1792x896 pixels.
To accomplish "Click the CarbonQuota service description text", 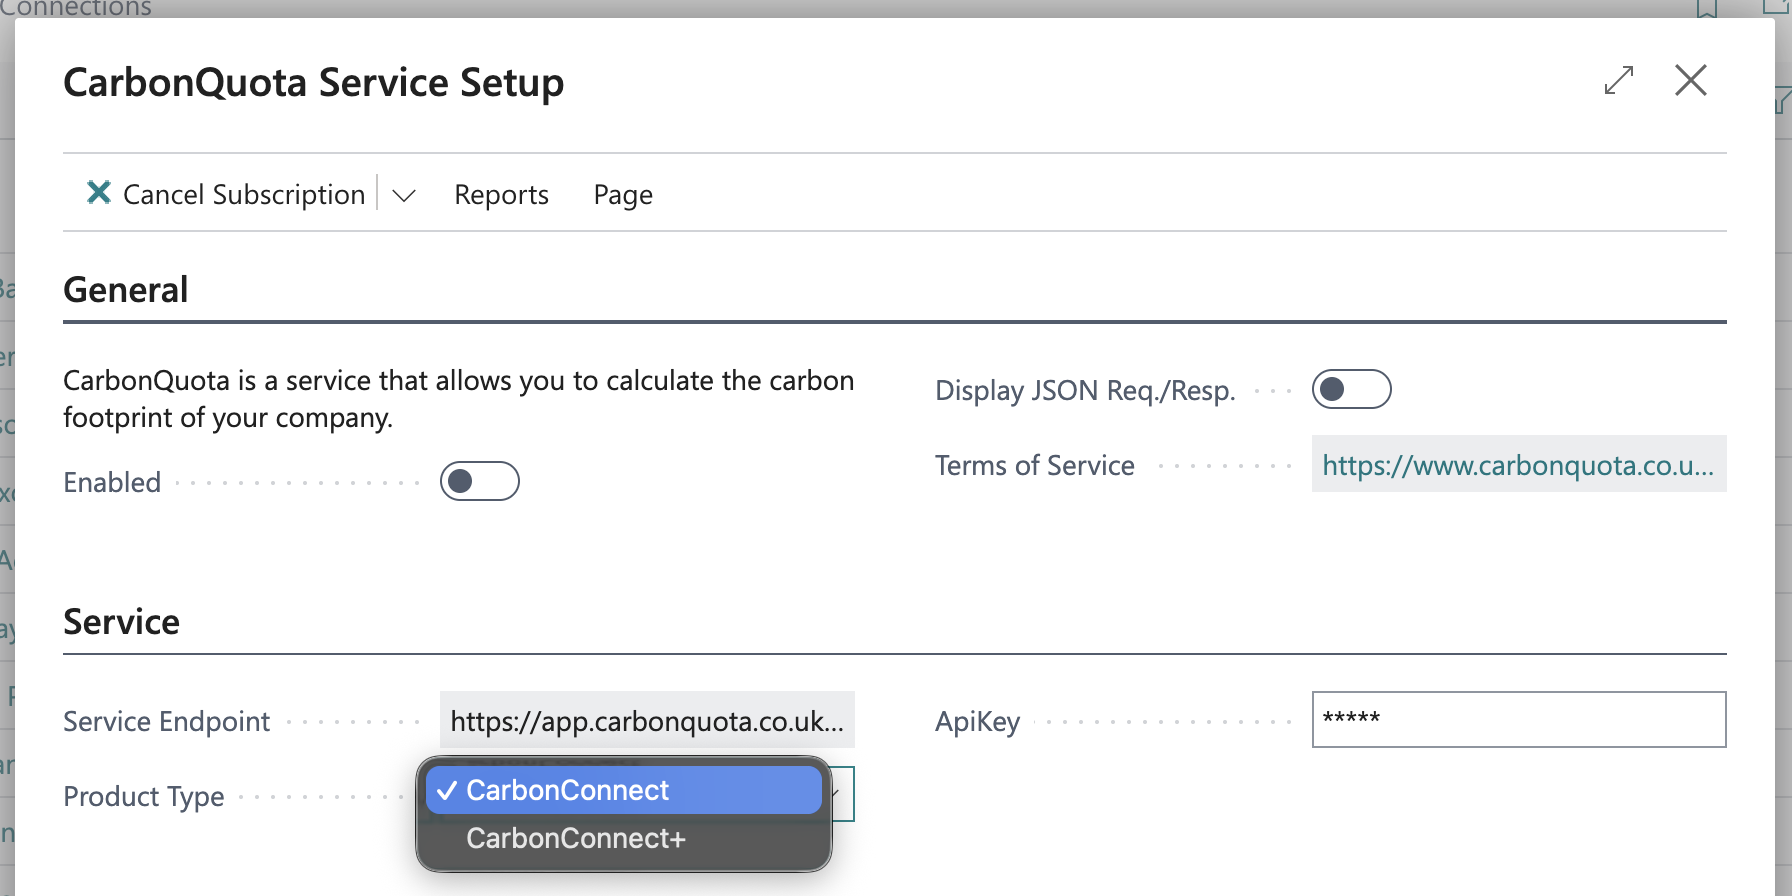I will tap(459, 399).
